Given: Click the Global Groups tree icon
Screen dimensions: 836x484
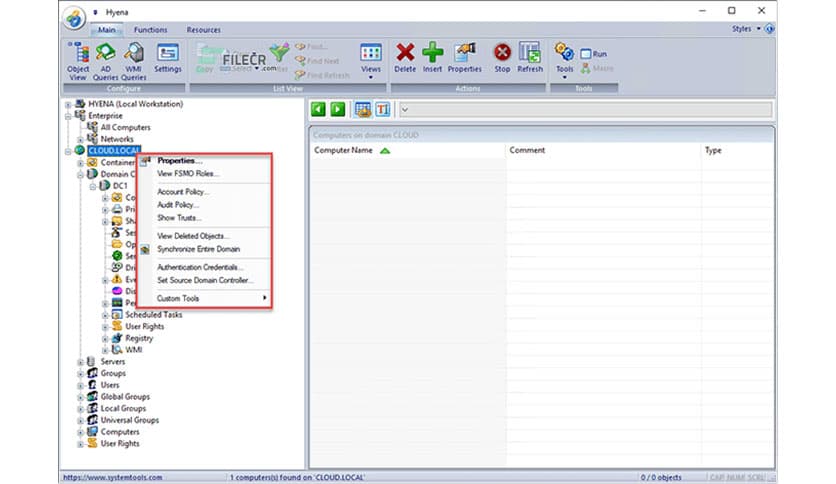Looking at the screenshot, I should [92, 397].
